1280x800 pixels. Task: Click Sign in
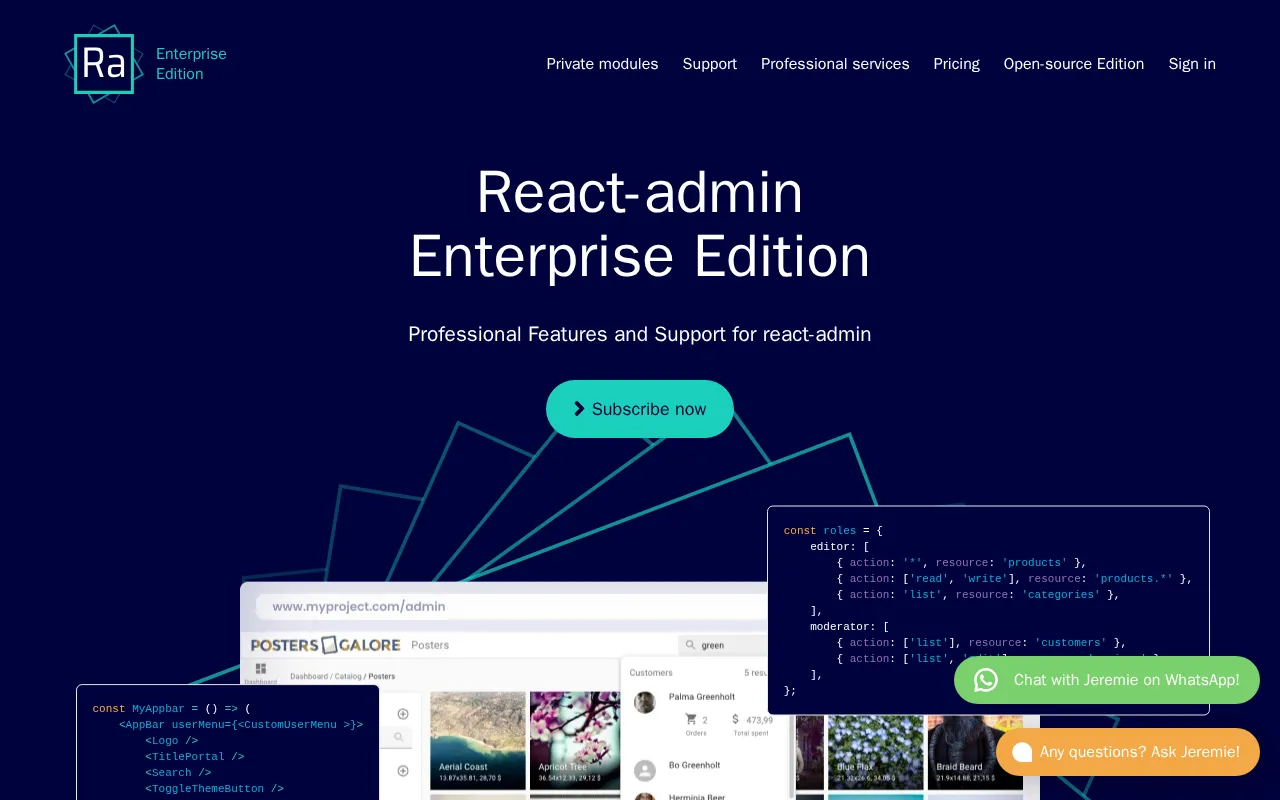(x=1192, y=64)
